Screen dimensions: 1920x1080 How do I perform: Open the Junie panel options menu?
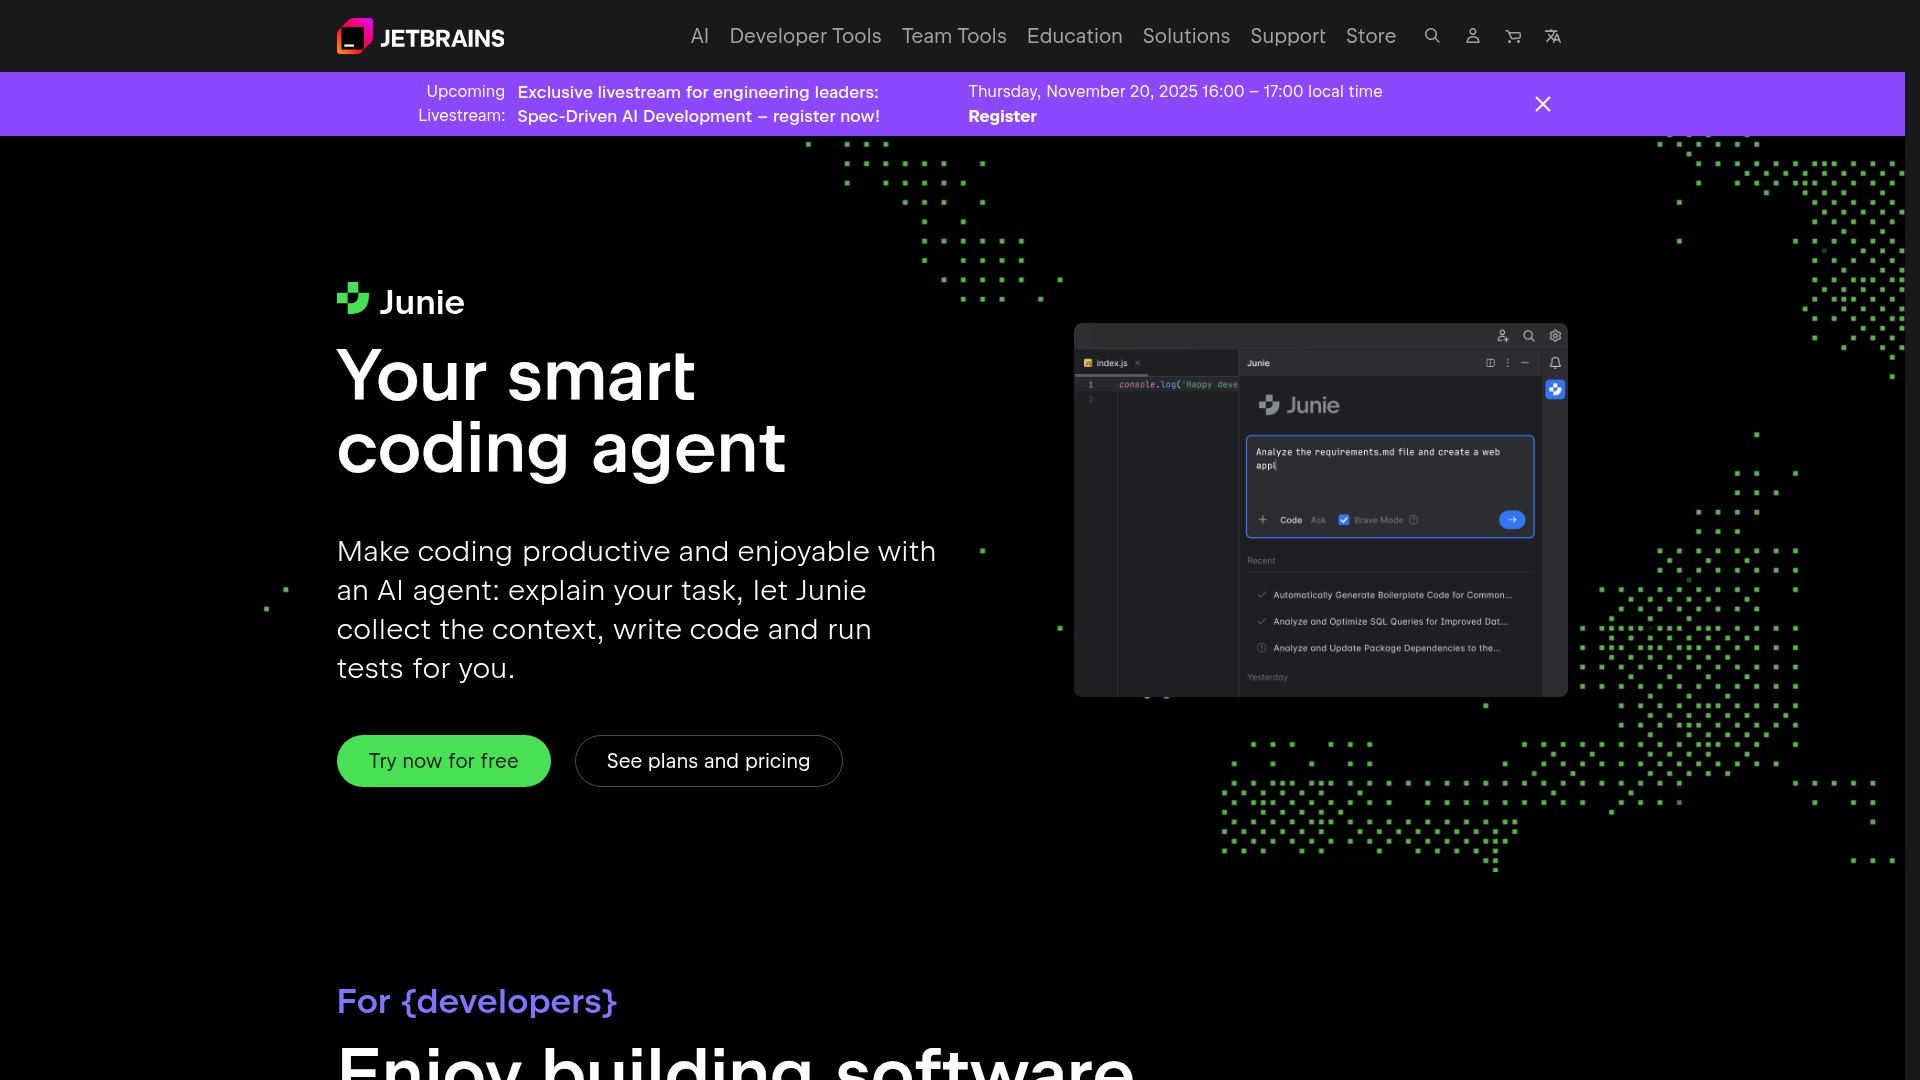point(1508,363)
